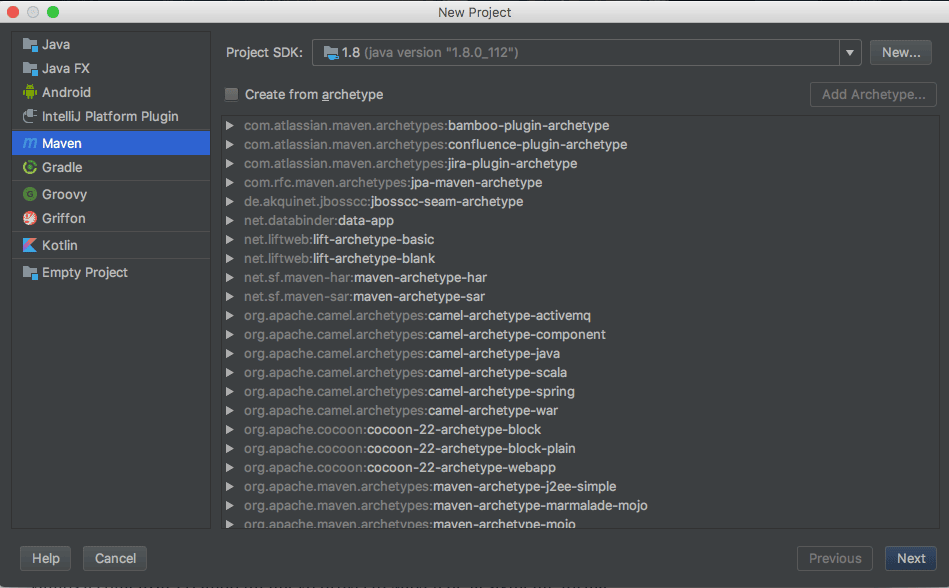Click the Maven 'm' icon
Viewport: 949px width, 588px height.
30,143
